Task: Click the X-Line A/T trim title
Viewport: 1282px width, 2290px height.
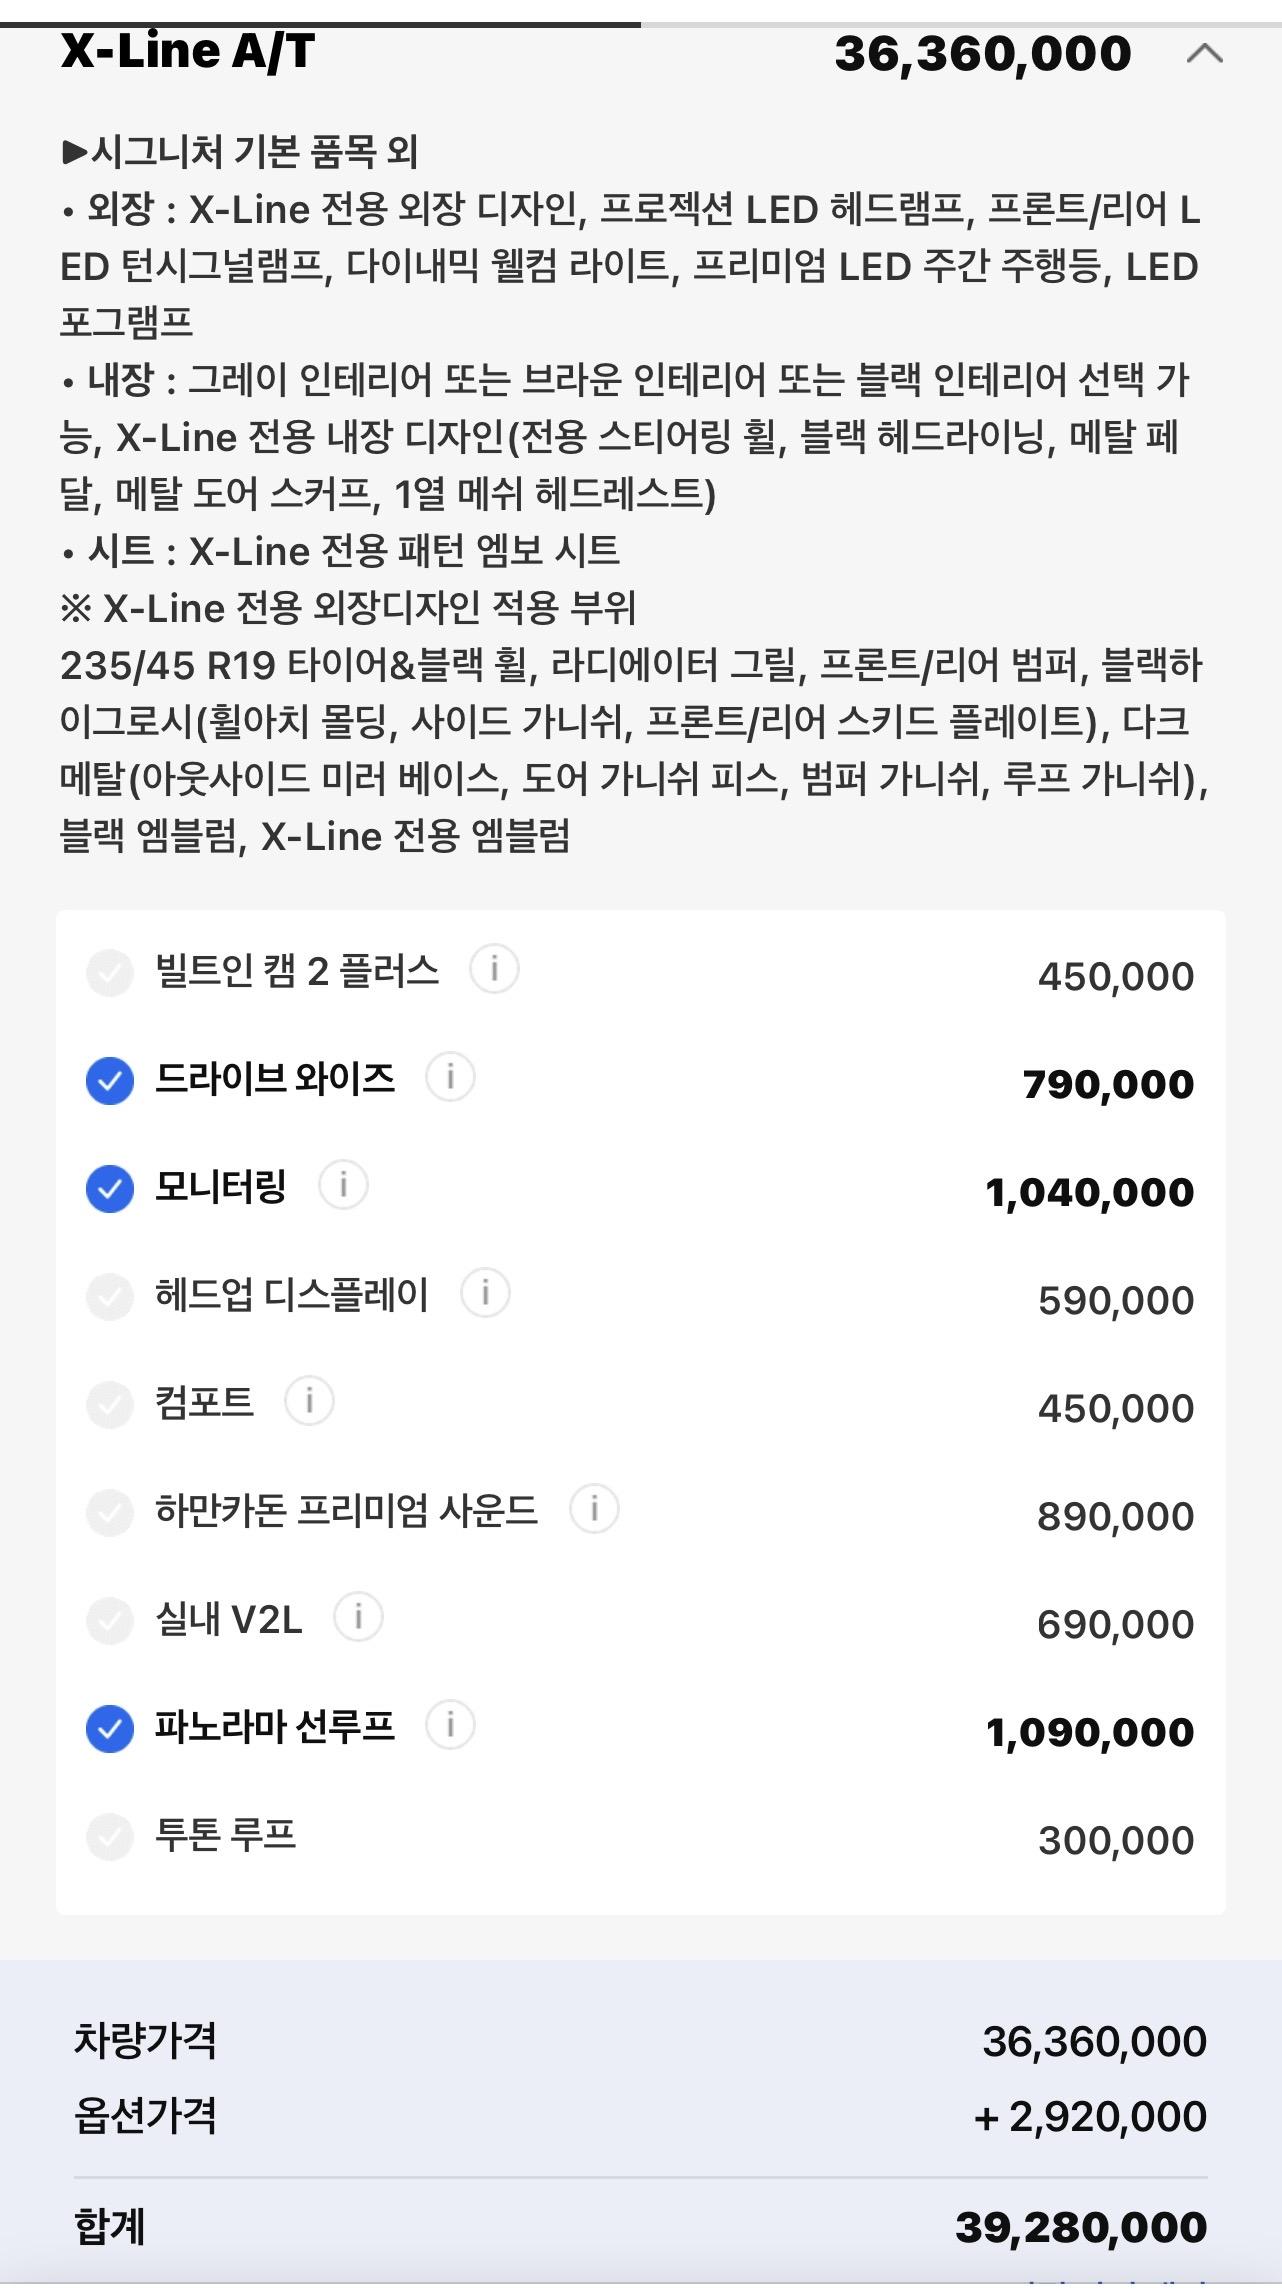Action: (x=188, y=51)
